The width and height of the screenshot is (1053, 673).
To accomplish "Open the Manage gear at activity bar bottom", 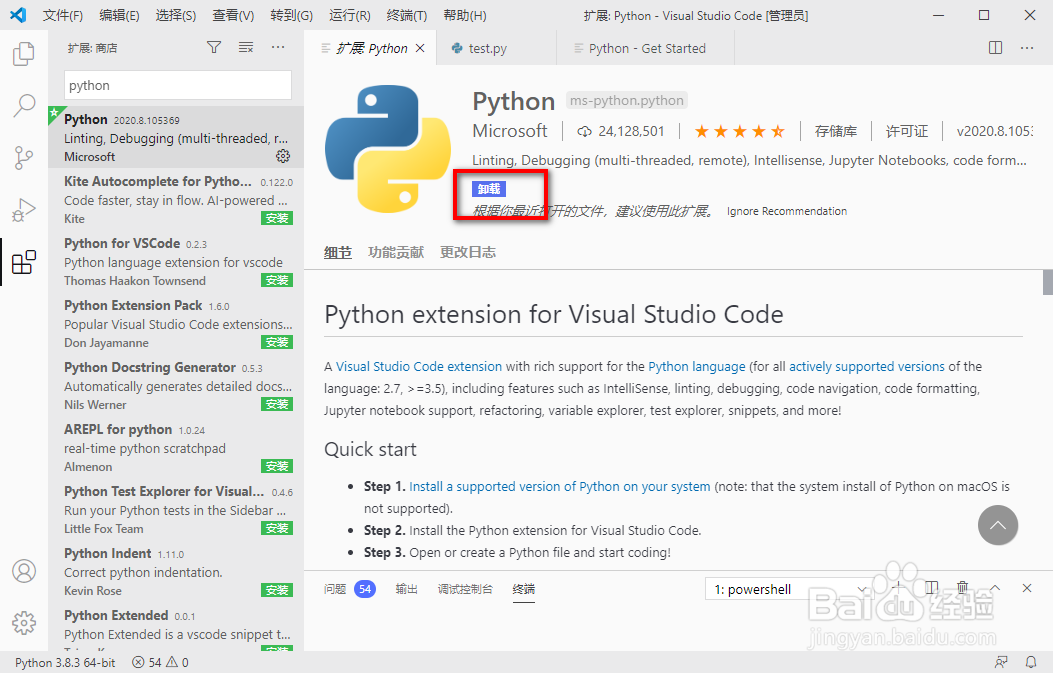I will pyautogui.click(x=24, y=623).
